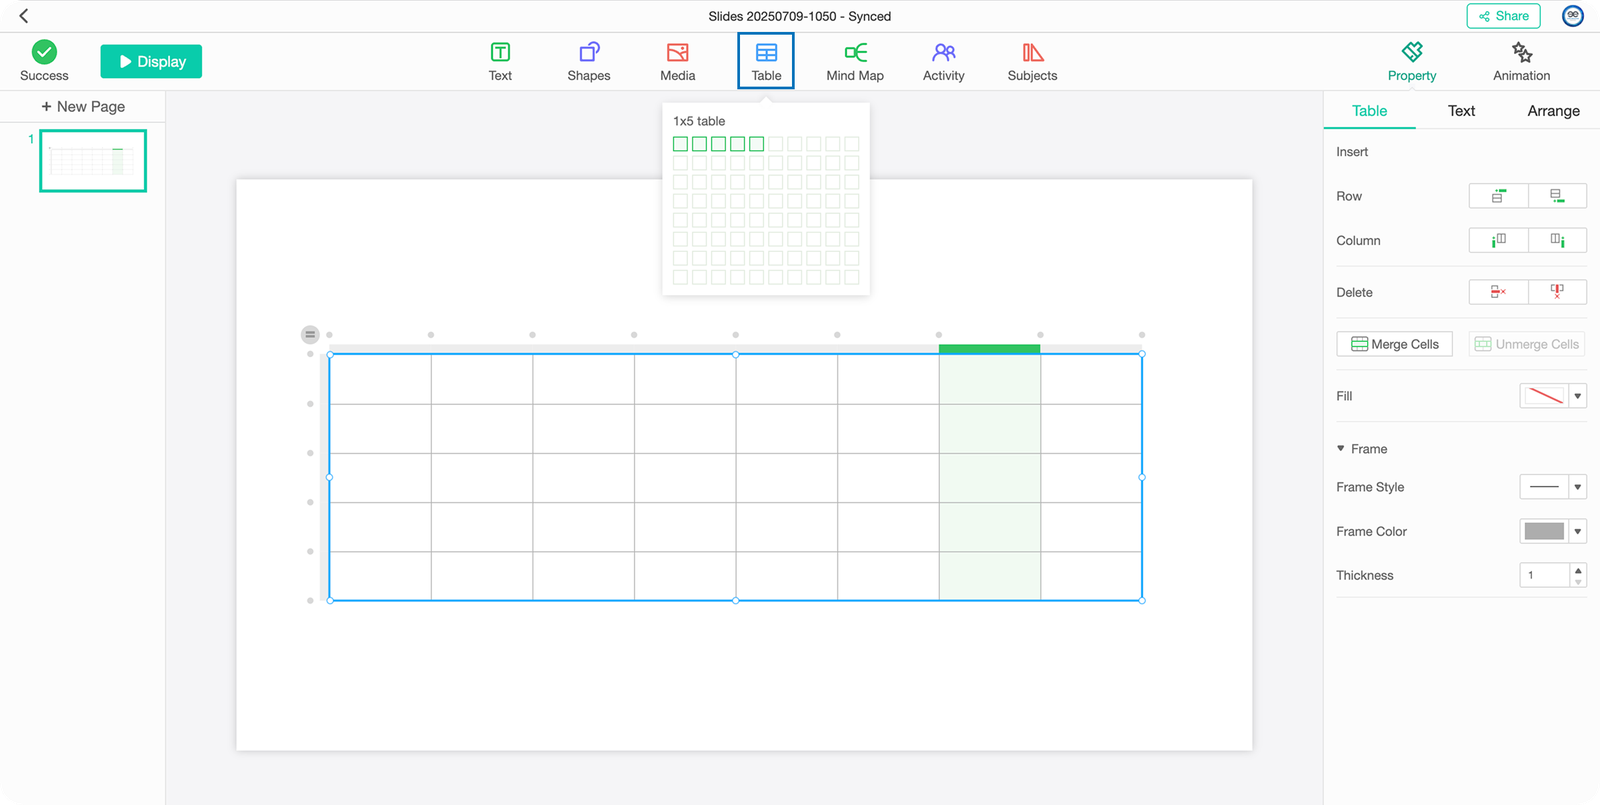Select the Shapes tool
This screenshot has width=1600, height=805.
(588, 61)
